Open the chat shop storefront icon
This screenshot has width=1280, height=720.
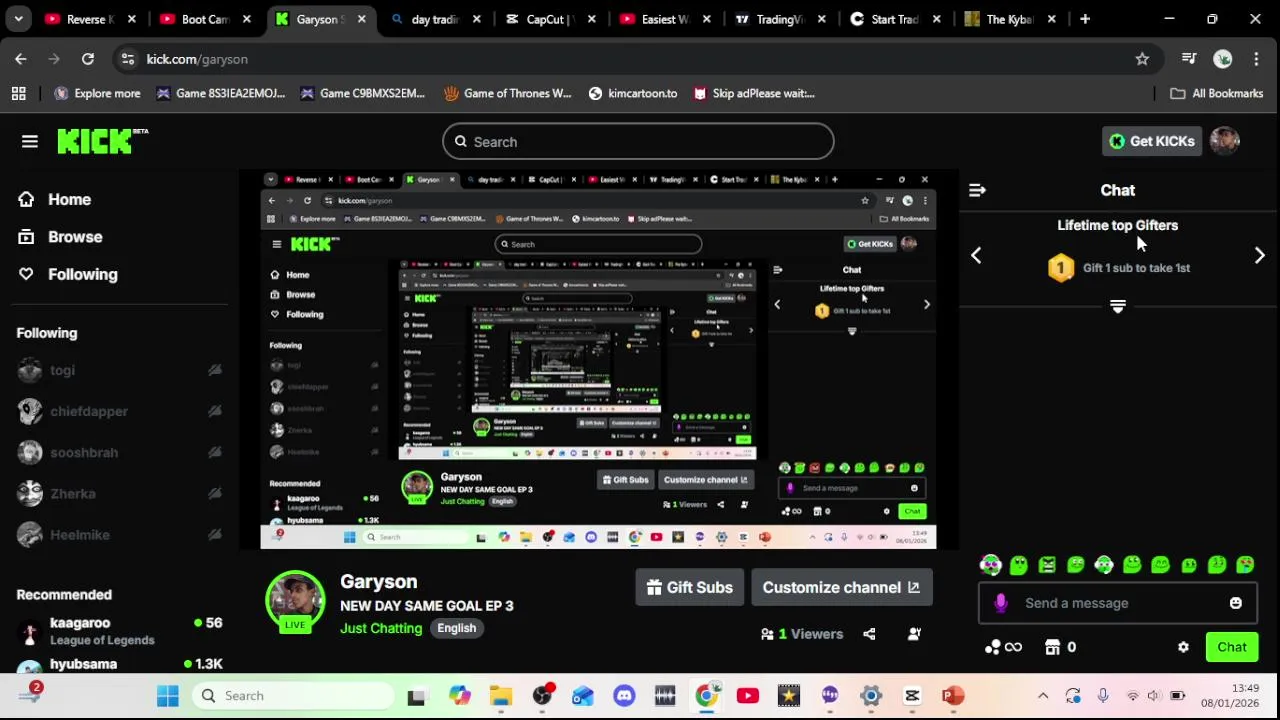click(1052, 647)
